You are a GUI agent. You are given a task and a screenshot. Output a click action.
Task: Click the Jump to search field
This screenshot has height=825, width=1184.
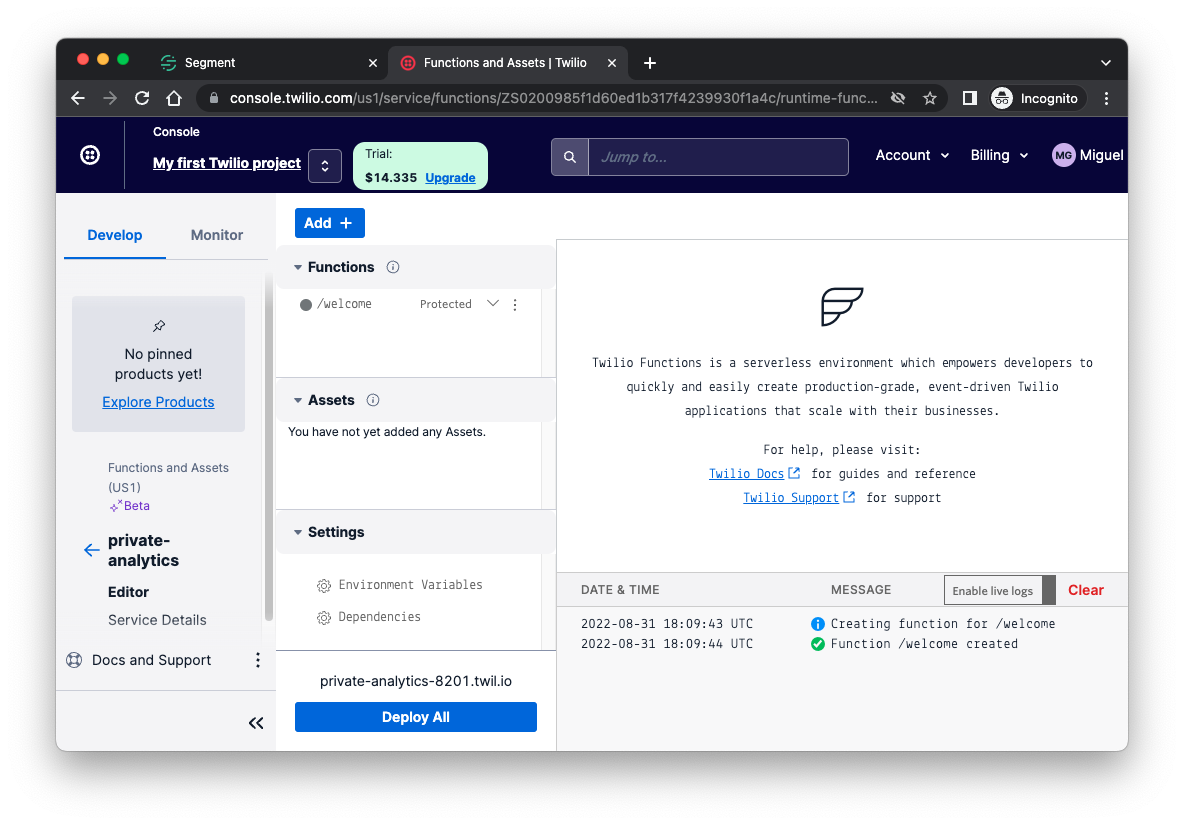[717, 157]
